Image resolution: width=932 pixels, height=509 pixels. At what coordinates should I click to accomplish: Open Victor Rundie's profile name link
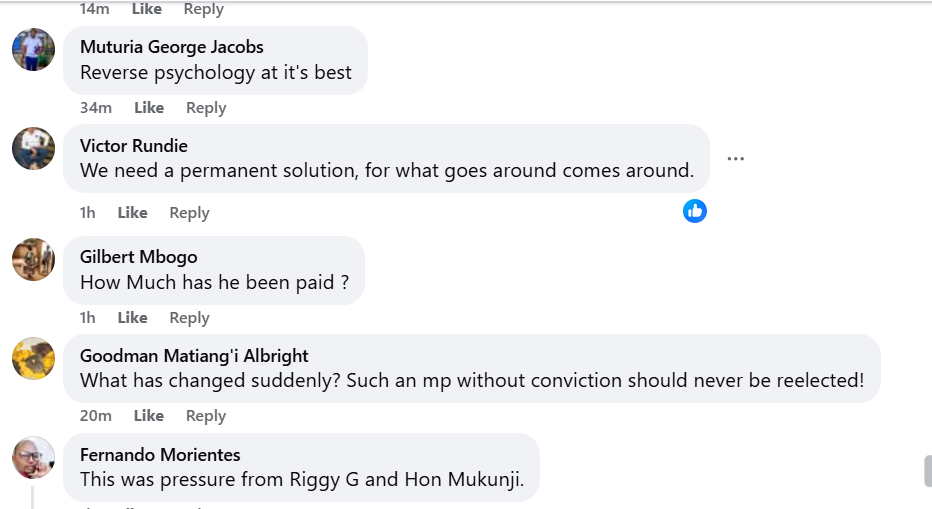click(x=134, y=146)
